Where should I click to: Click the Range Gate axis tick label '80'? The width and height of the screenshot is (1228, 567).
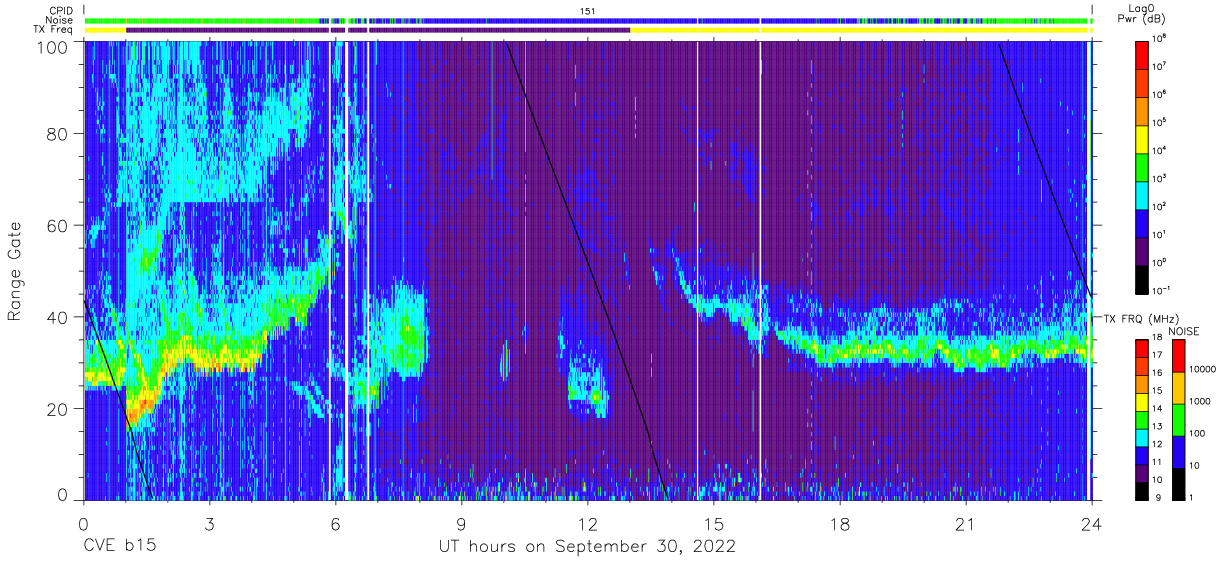tap(59, 133)
